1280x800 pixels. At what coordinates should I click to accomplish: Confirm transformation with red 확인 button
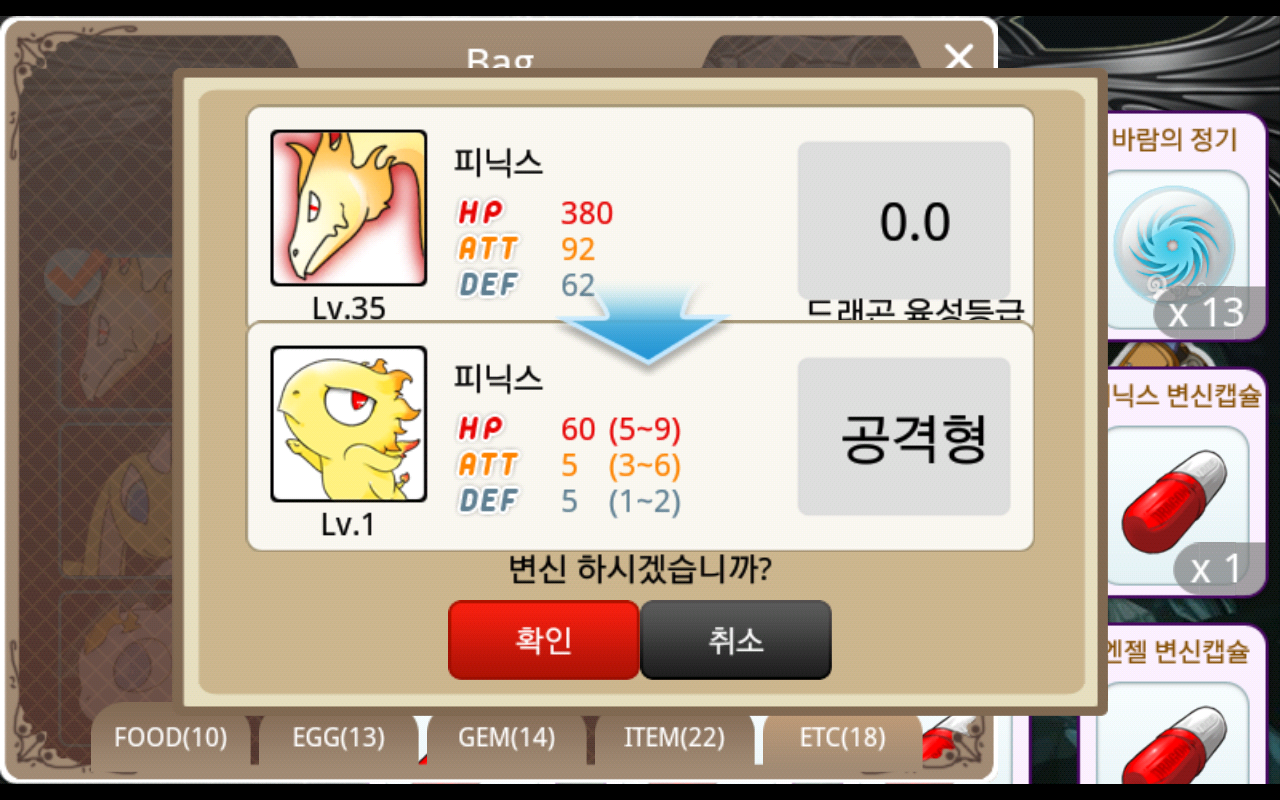tap(543, 640)
